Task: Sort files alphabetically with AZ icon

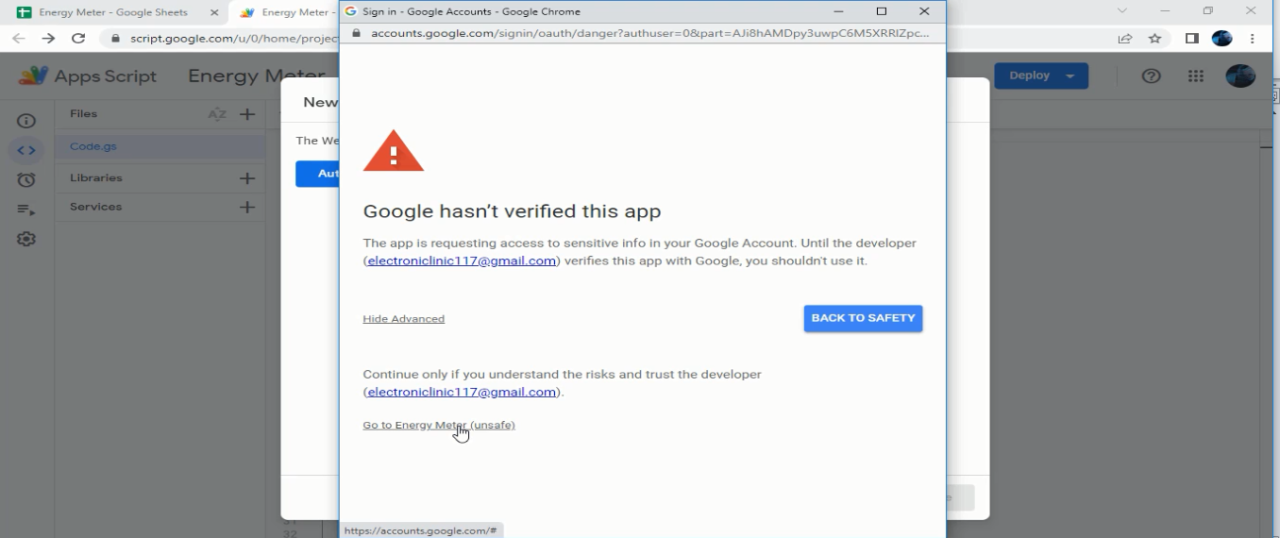Action: pos(217,114)
